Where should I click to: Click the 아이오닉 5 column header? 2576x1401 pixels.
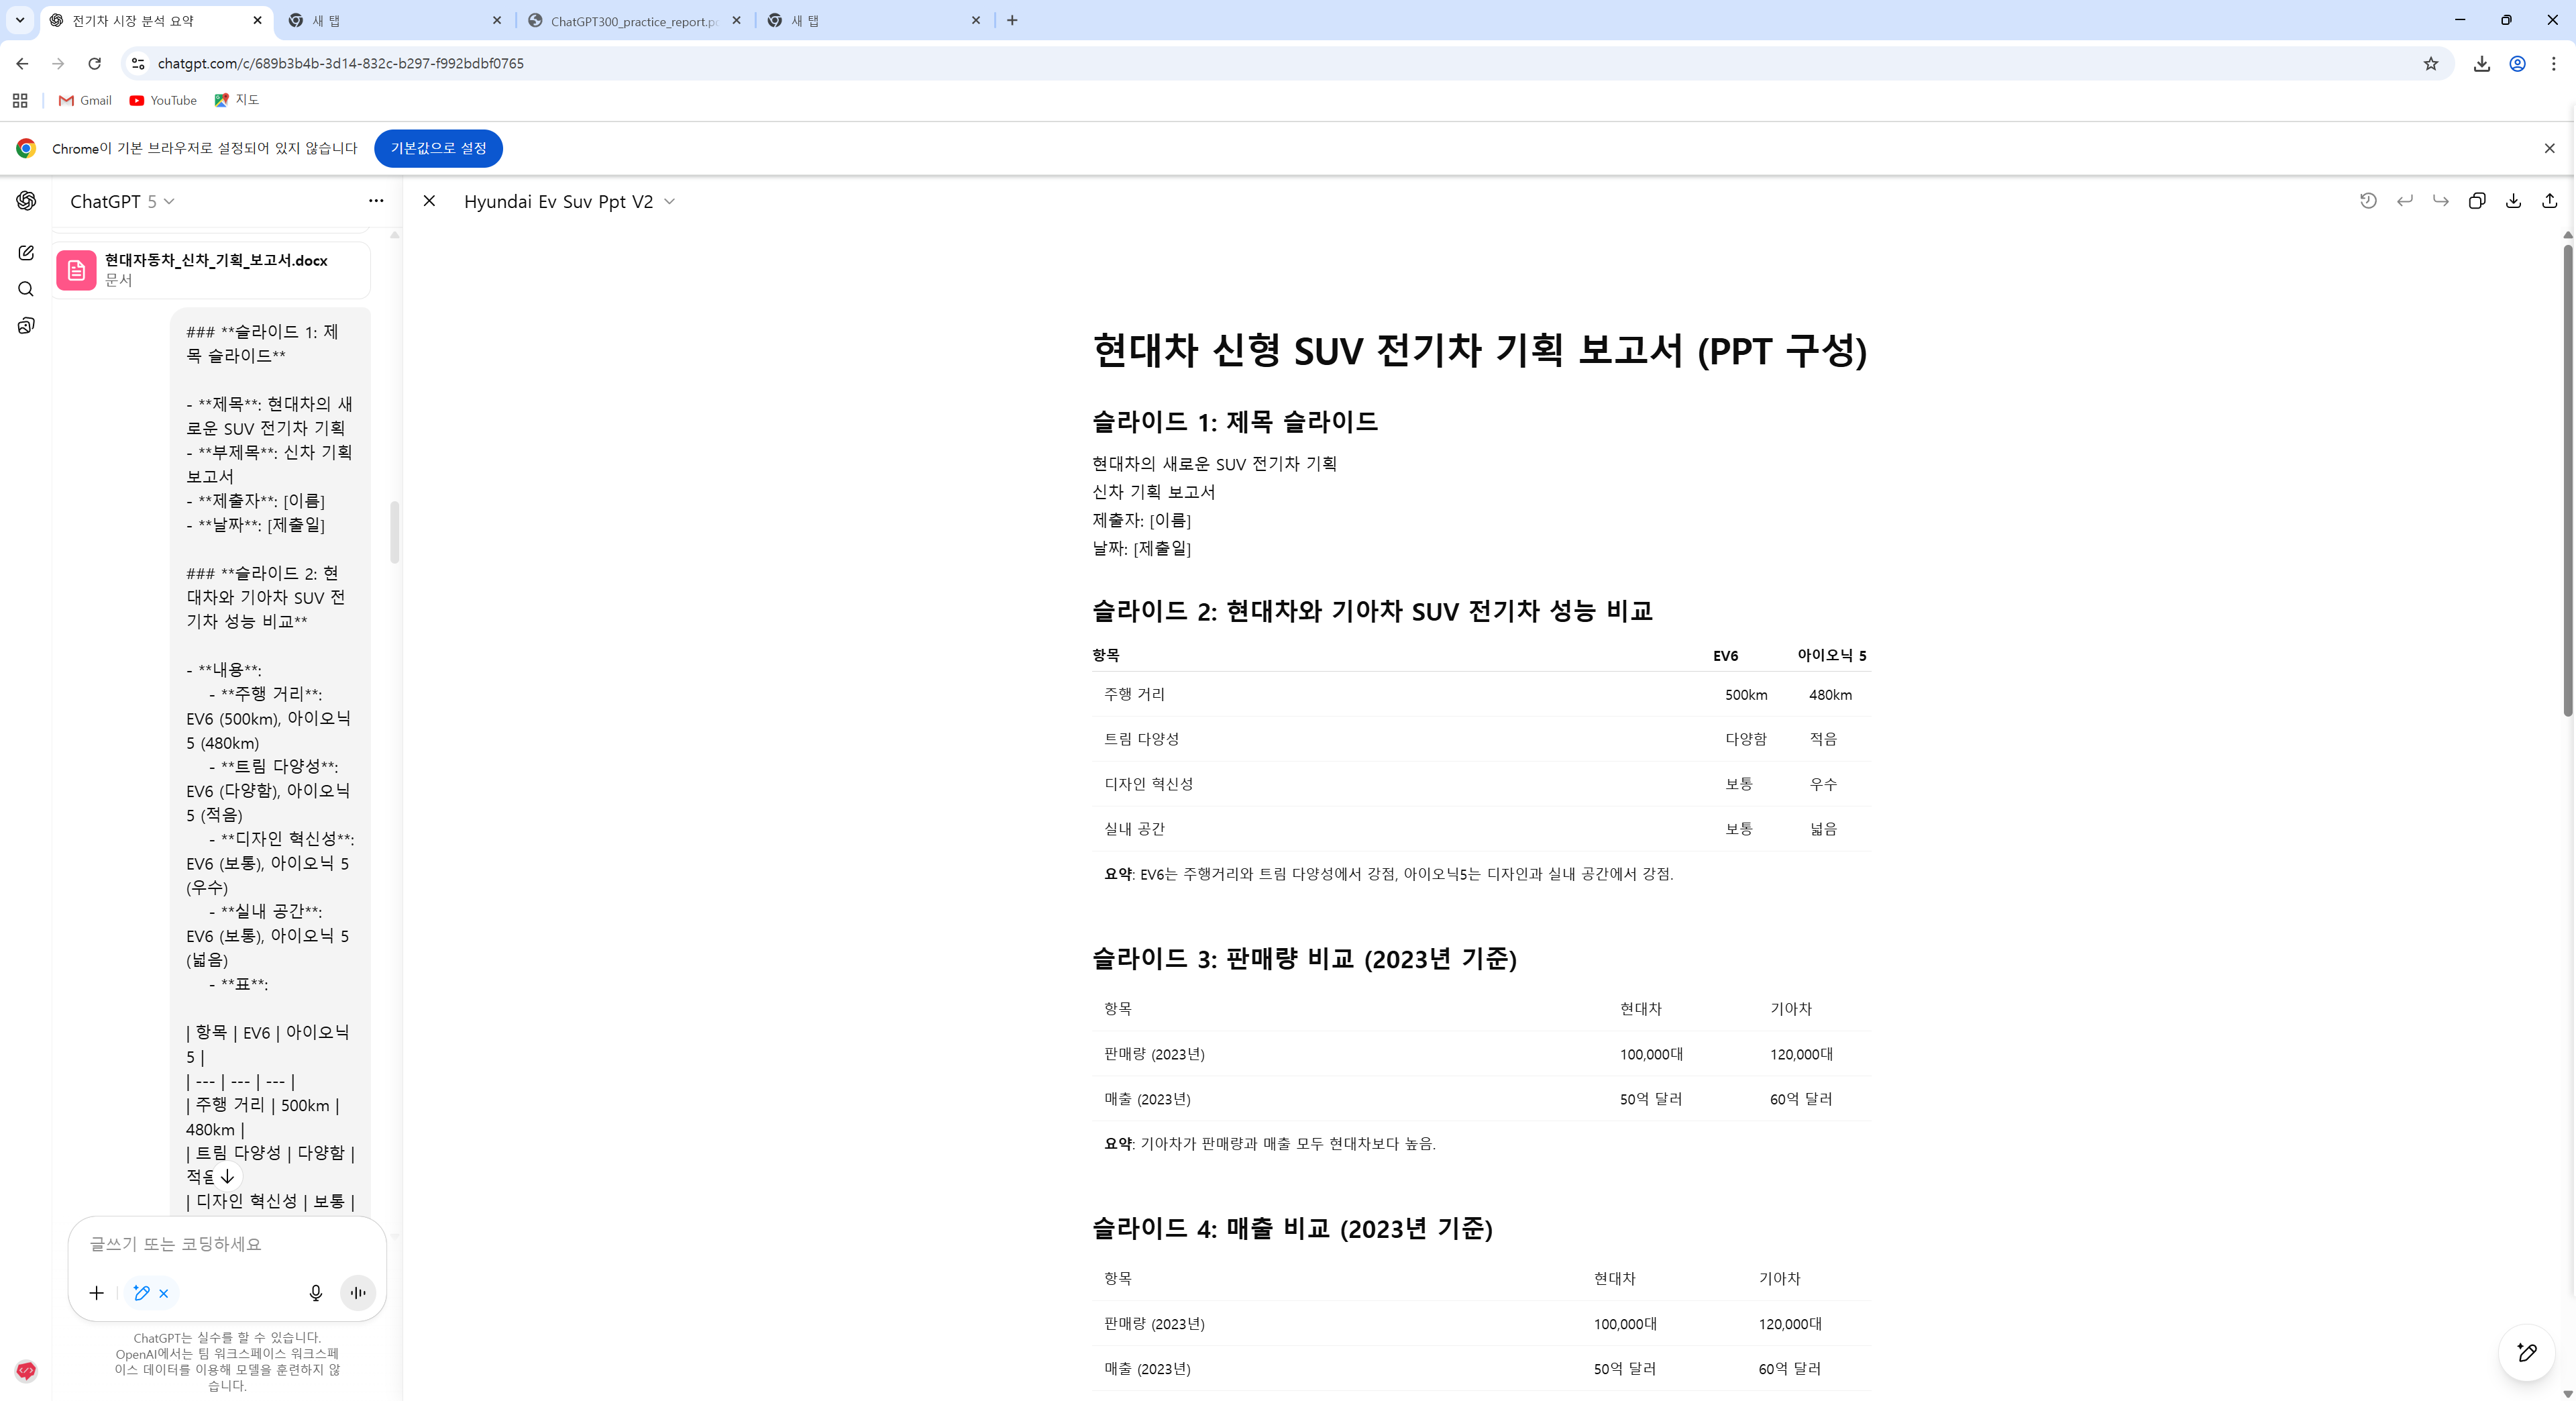(1832, 655)
